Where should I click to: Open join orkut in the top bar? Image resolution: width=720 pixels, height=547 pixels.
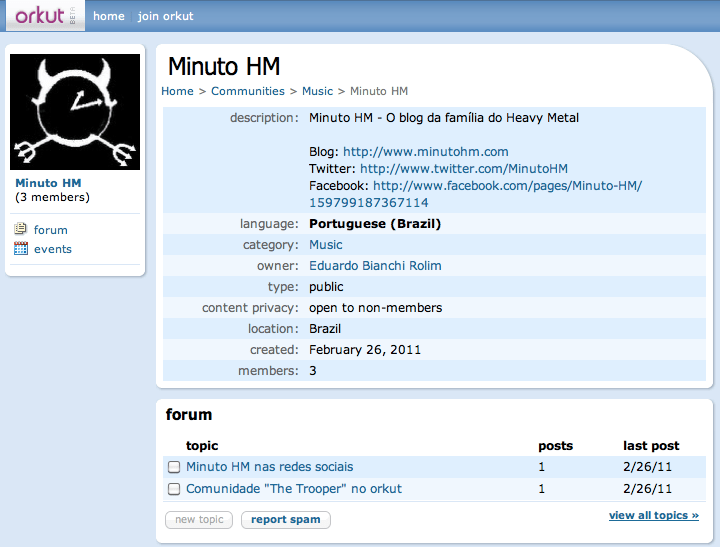[166, 16]
